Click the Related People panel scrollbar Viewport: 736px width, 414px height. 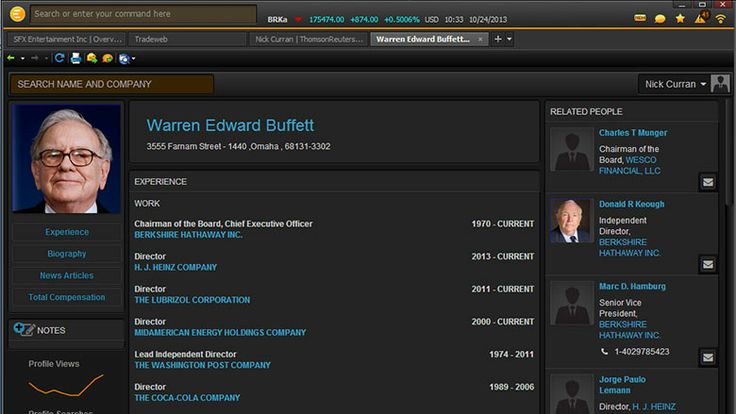click(728, 153)
